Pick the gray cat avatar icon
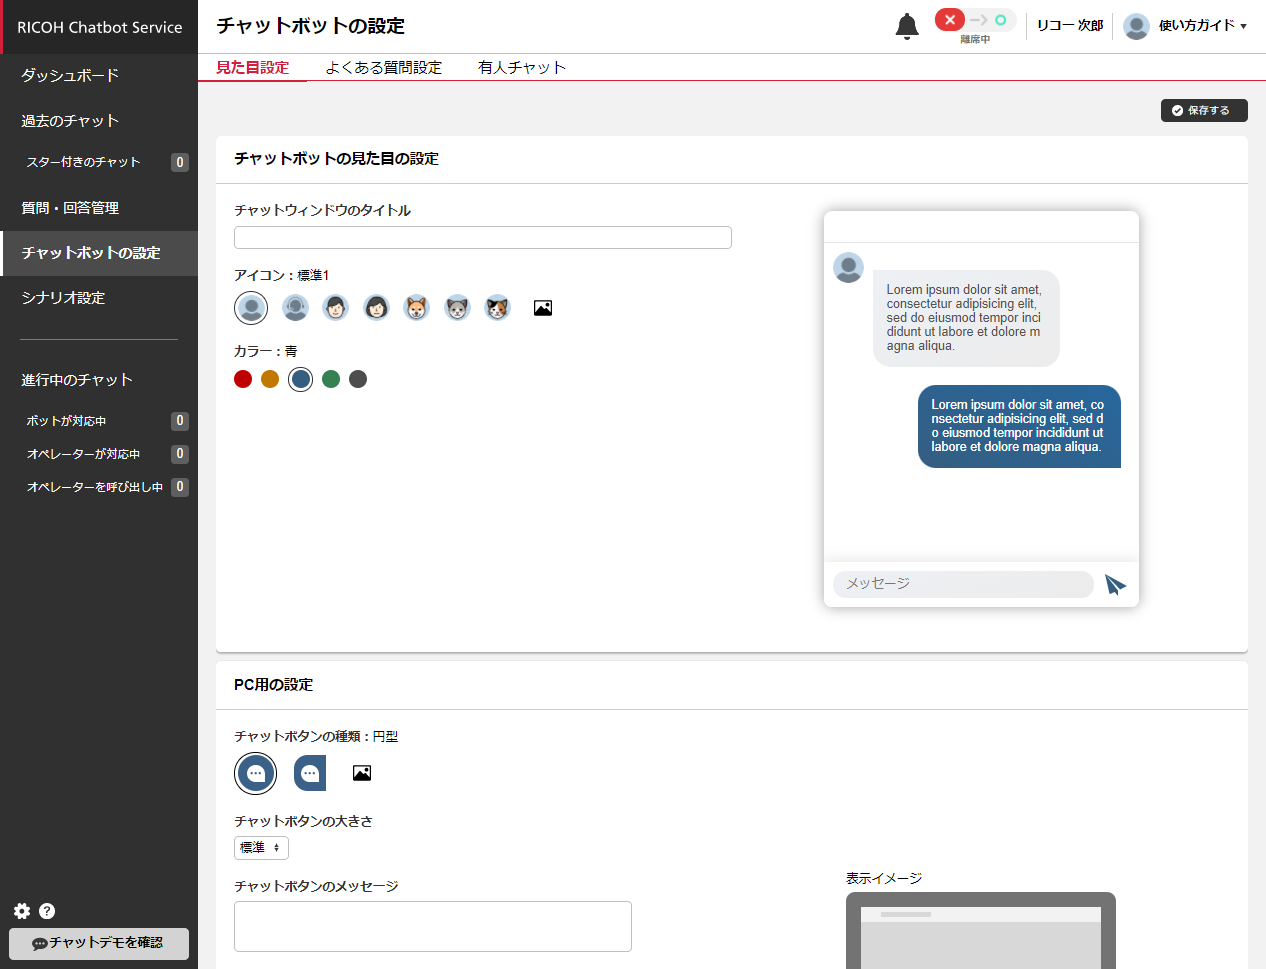Image resolution: width=1266 pixels, height=969 pixels. [457, 308]
